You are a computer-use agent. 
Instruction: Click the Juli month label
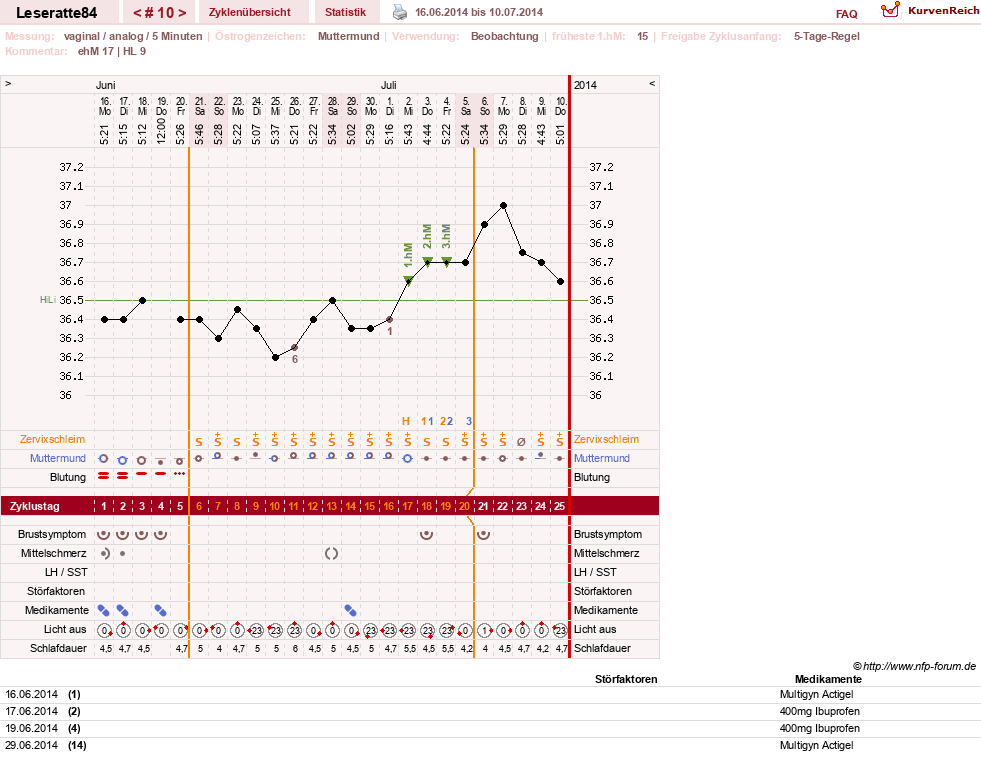tap(389, 85)
